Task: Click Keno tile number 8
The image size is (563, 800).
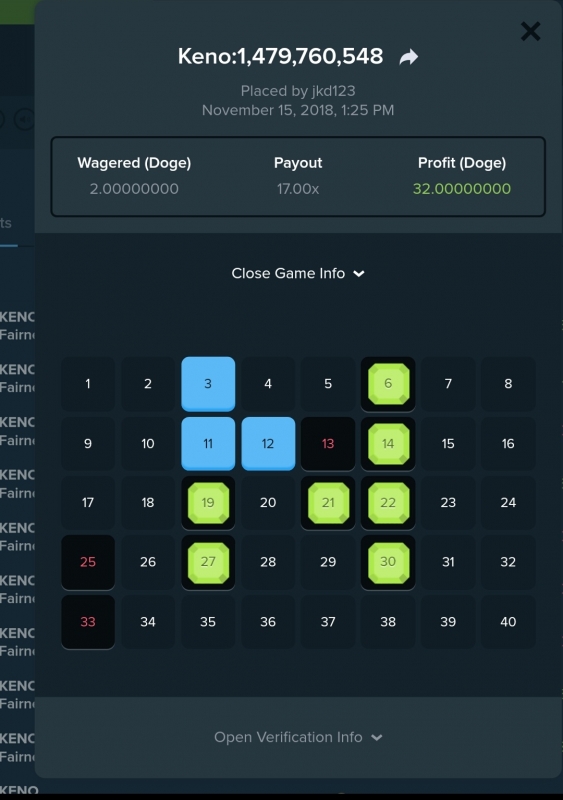Action: point(508,384)
